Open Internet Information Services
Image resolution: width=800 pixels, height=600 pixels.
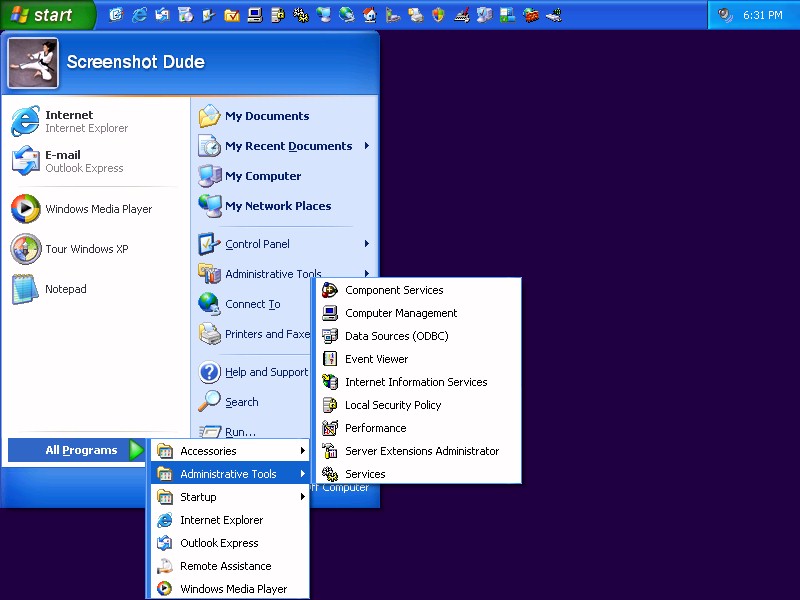click(416, 382)
